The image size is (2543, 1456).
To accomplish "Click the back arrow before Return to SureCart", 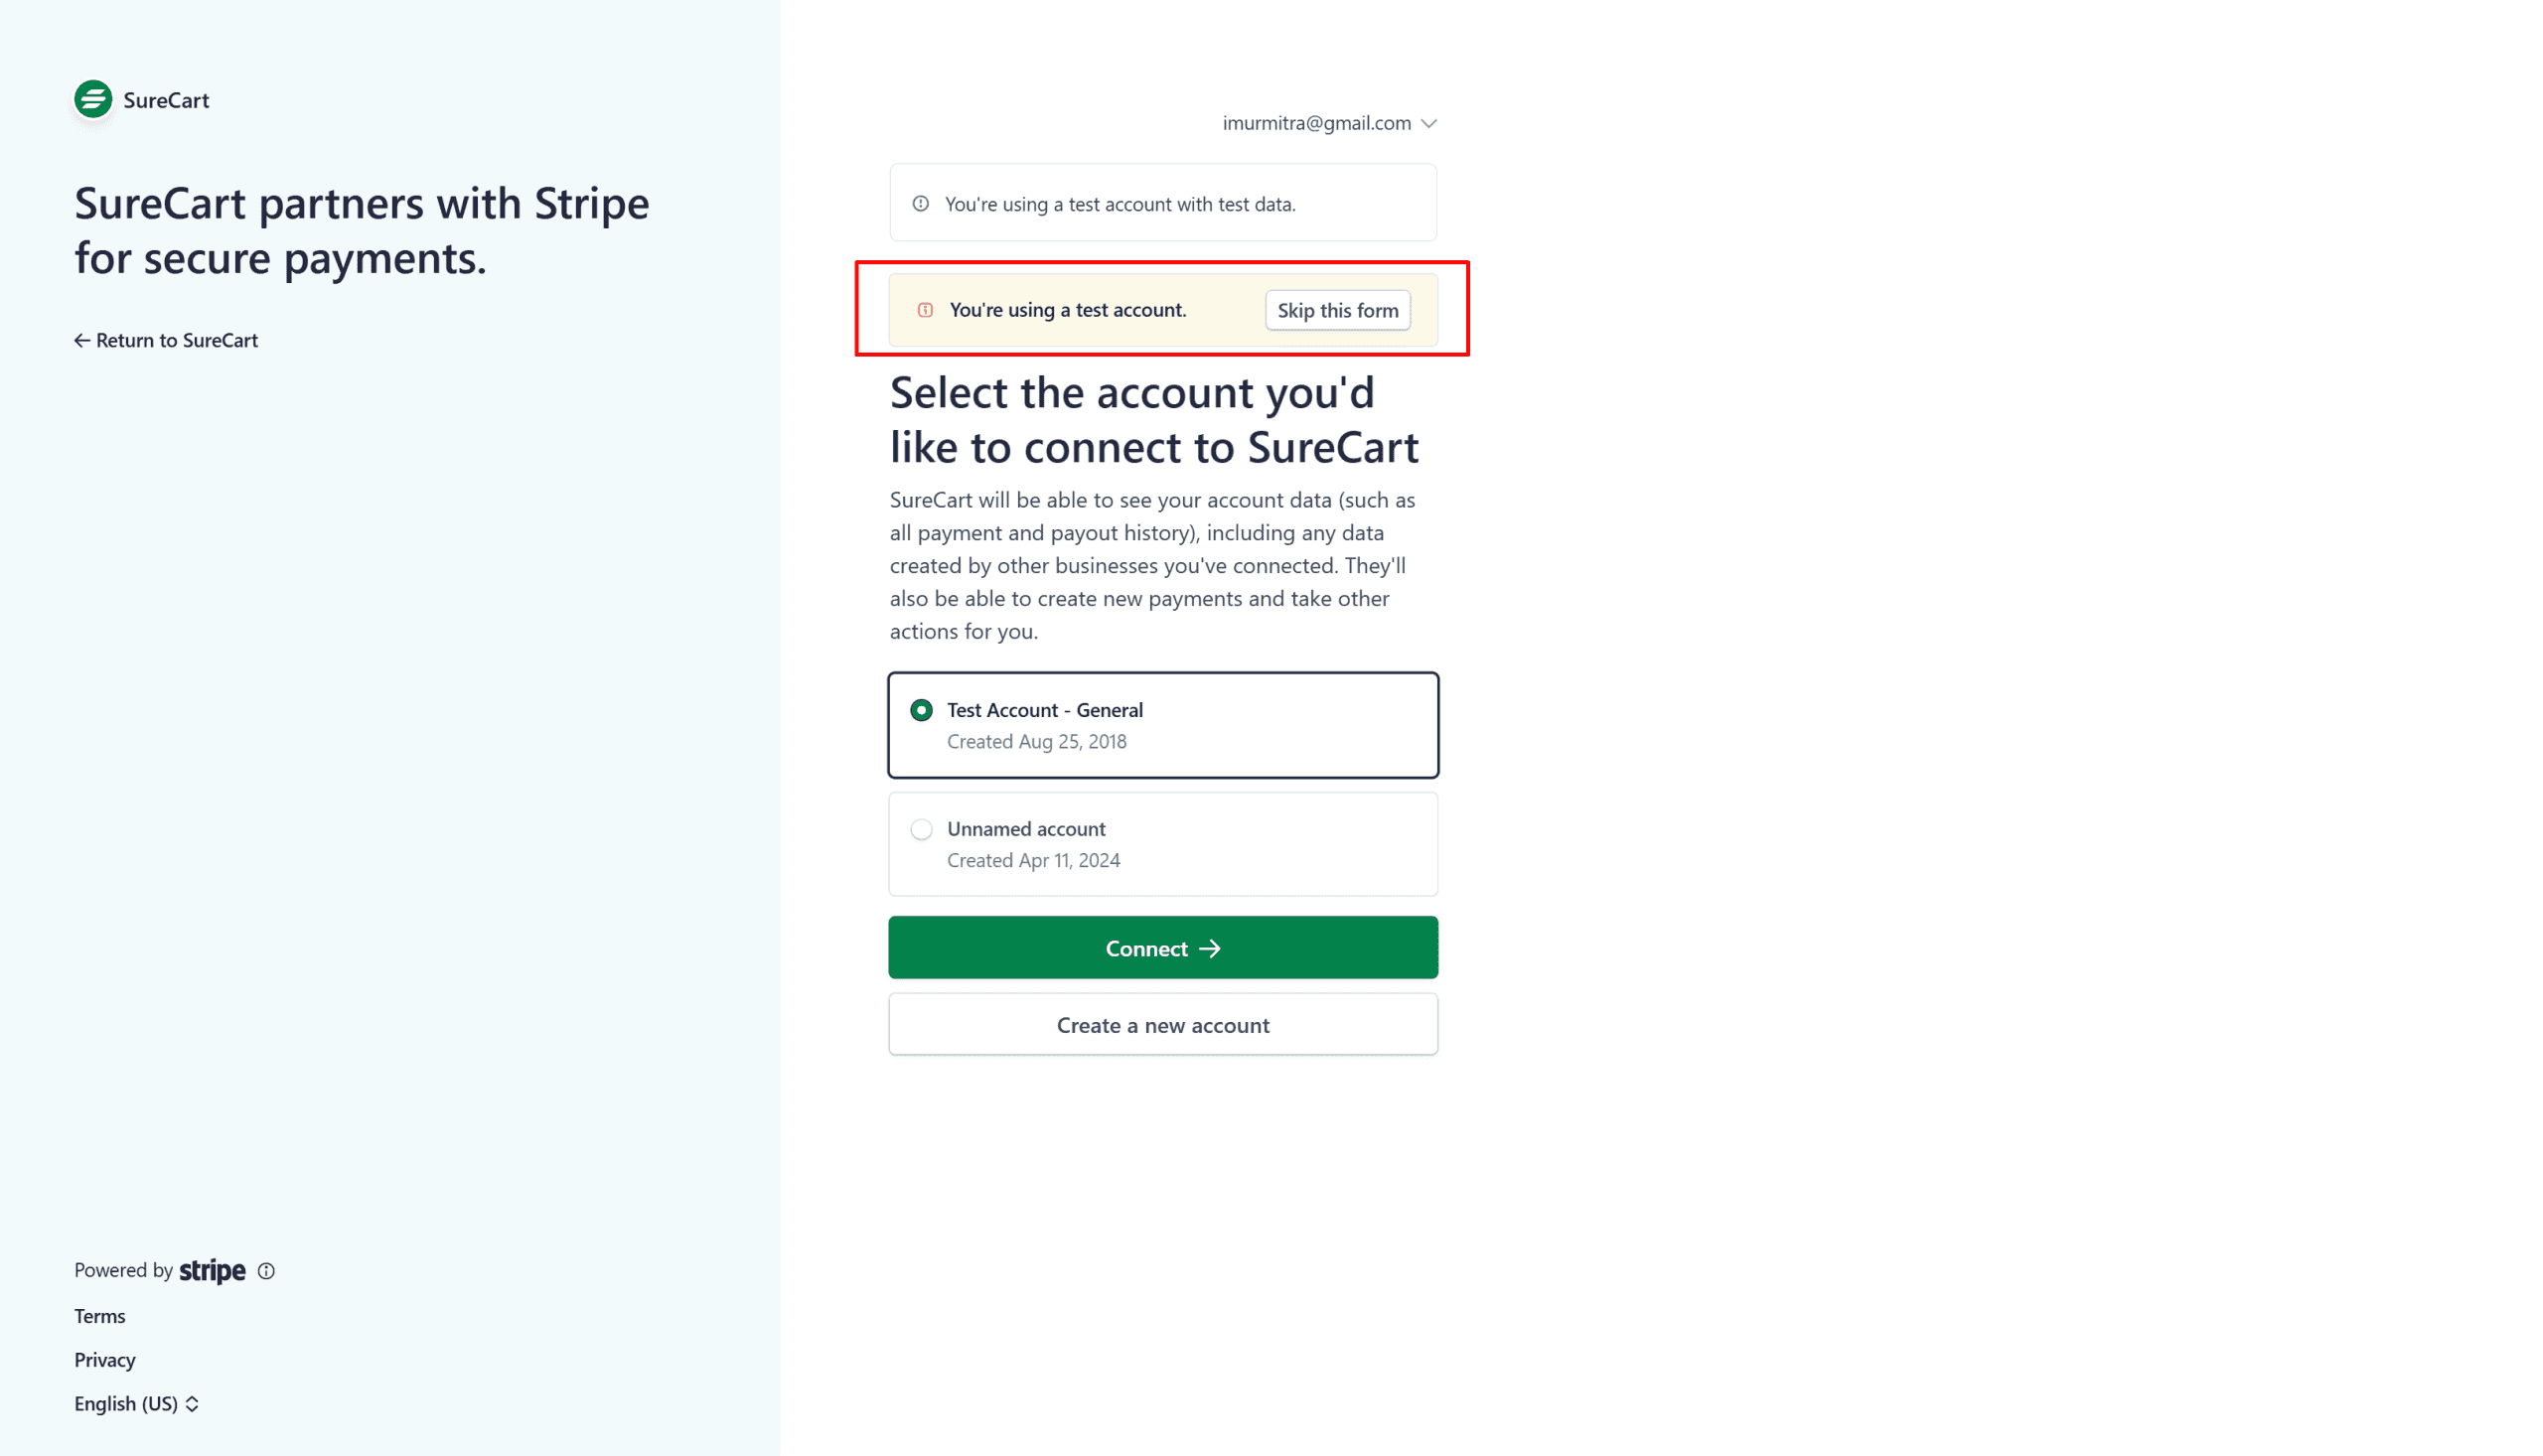I will (x=82, y=341).
